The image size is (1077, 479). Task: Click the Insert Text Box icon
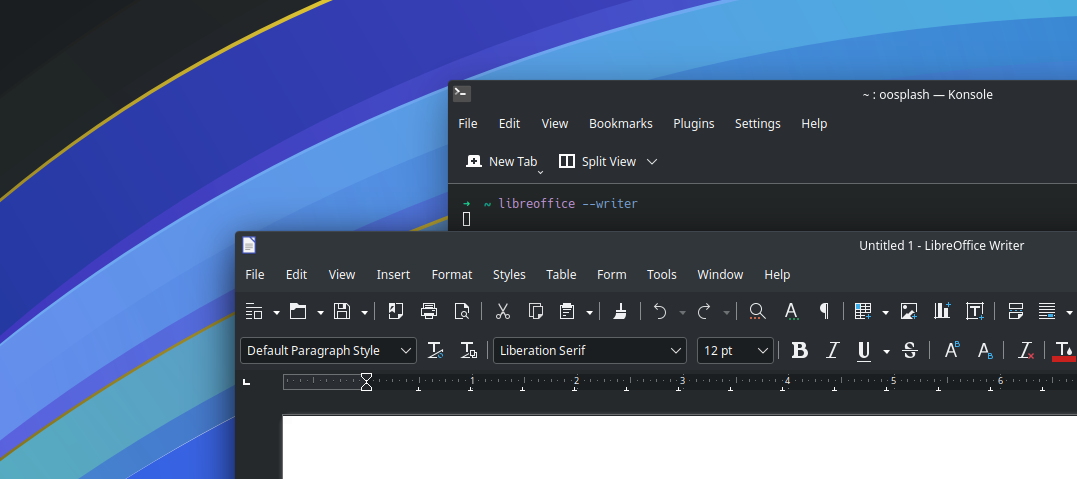coord(975,311)
